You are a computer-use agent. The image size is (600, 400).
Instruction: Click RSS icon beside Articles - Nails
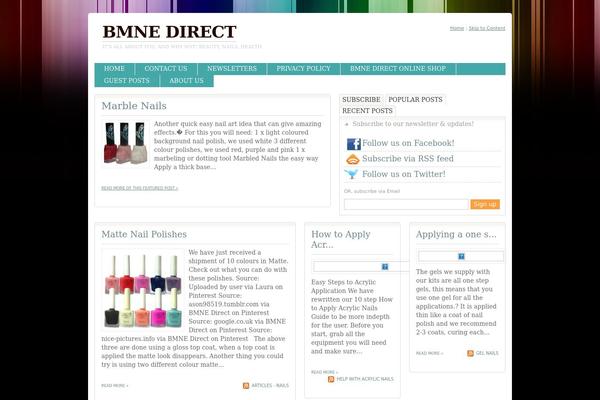(246, 385)
